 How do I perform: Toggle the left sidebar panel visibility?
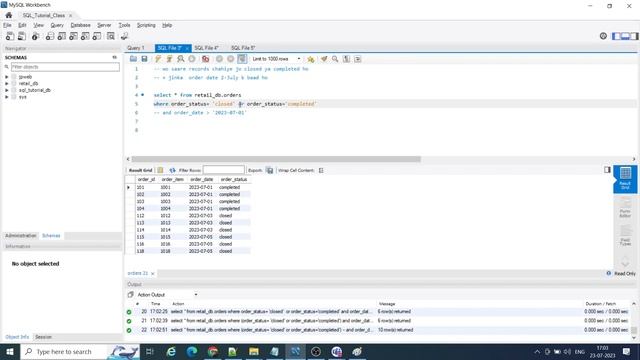(616, 36)
